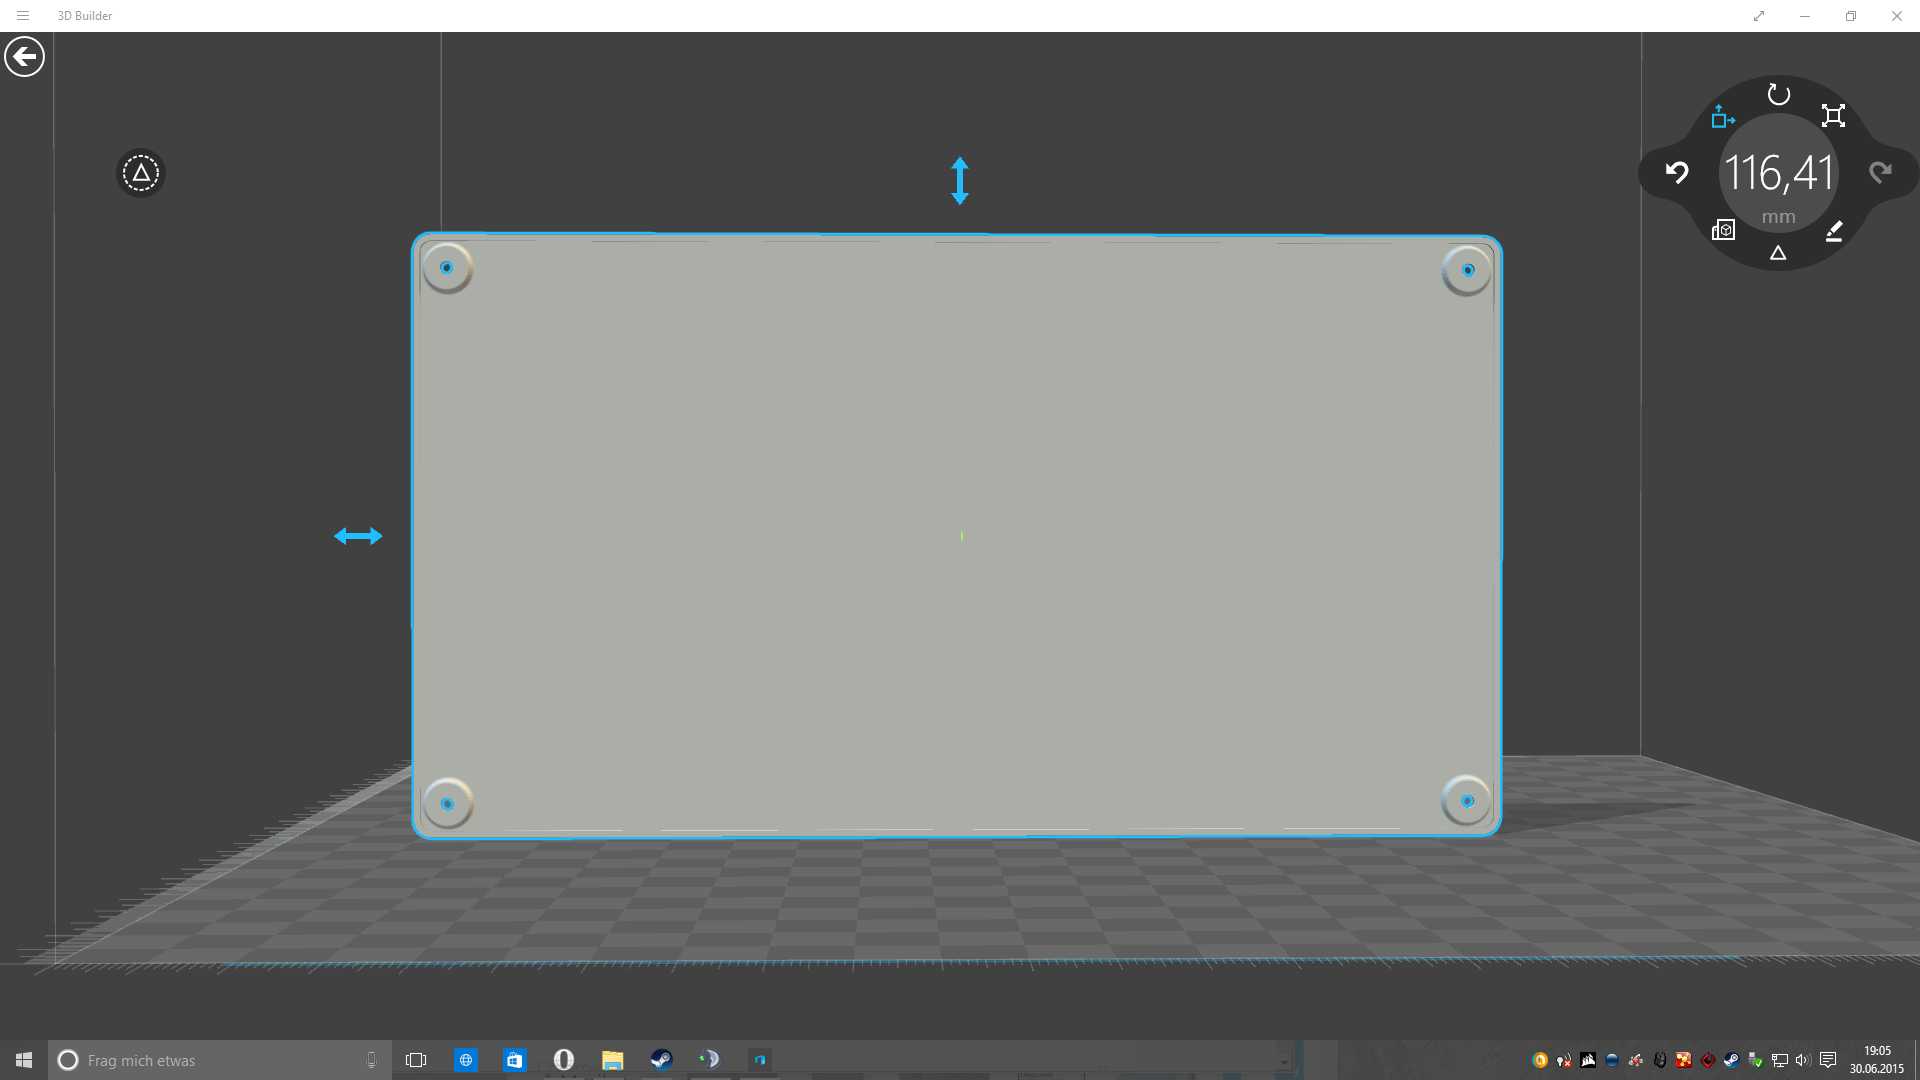Viewport: 1920px width, 1080px height.
Task: Click the Steam icon in system tray
Action: (x=1731, y=1060)
